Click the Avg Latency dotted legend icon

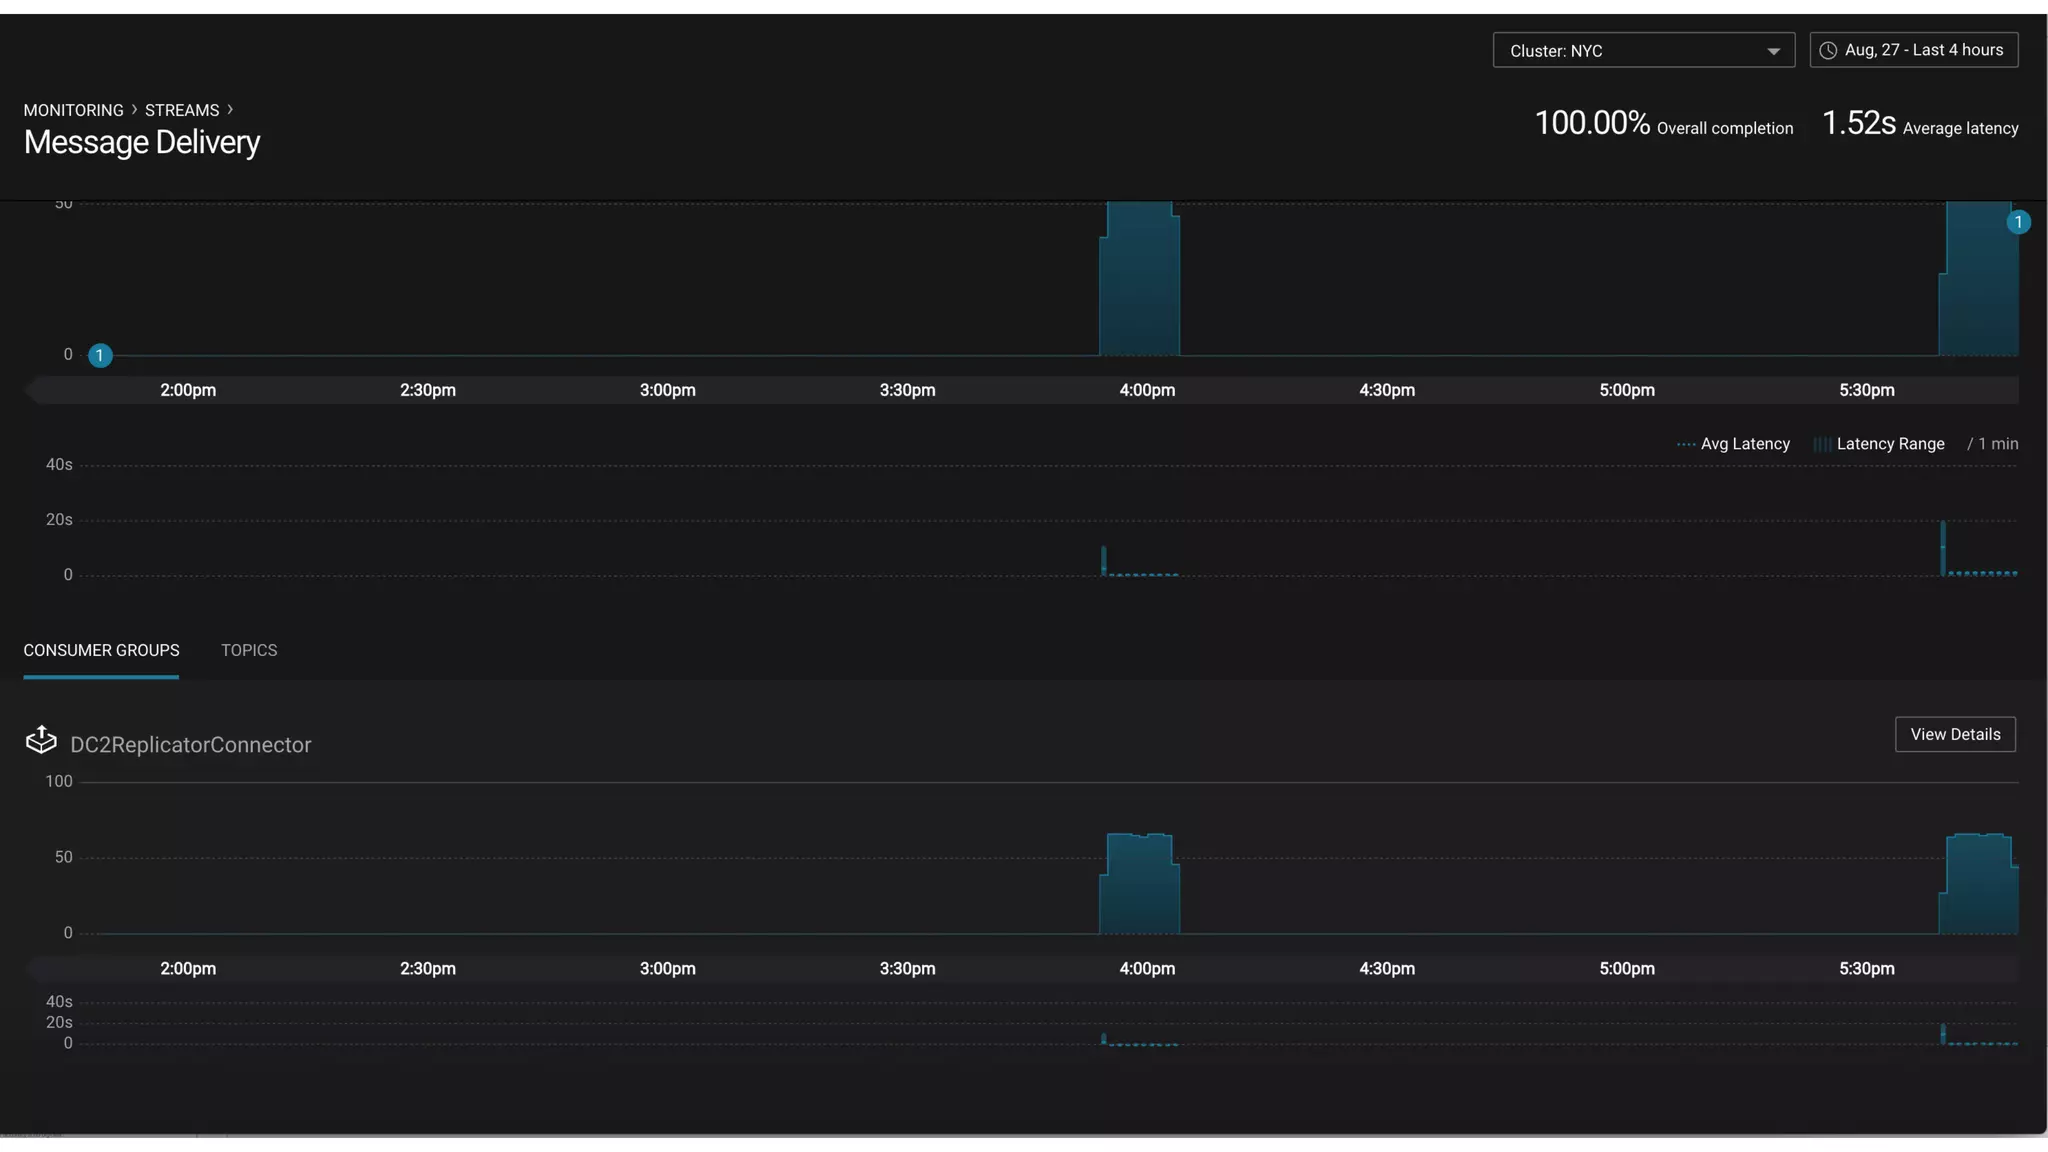coord(1685,444)
